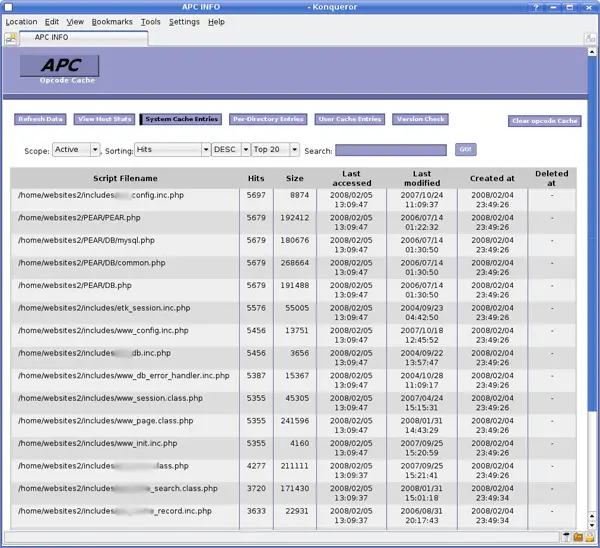Viewport: 600px width, 548px height.
Task: Click the Script Filename column header
Action: (125, 178)
